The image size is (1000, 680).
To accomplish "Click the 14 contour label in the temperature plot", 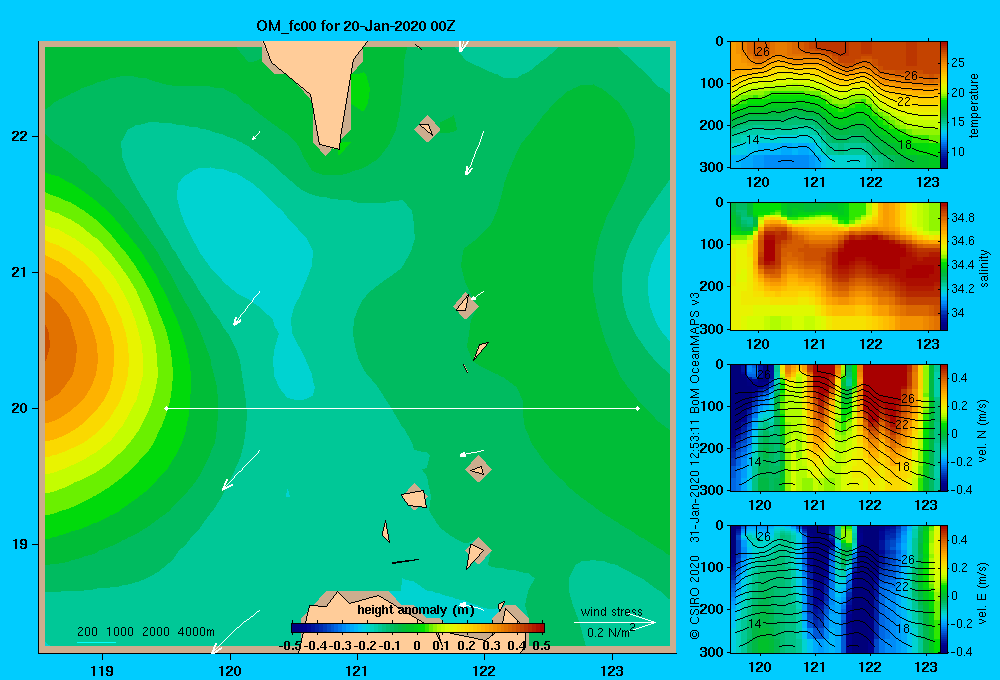I will 753,139.
